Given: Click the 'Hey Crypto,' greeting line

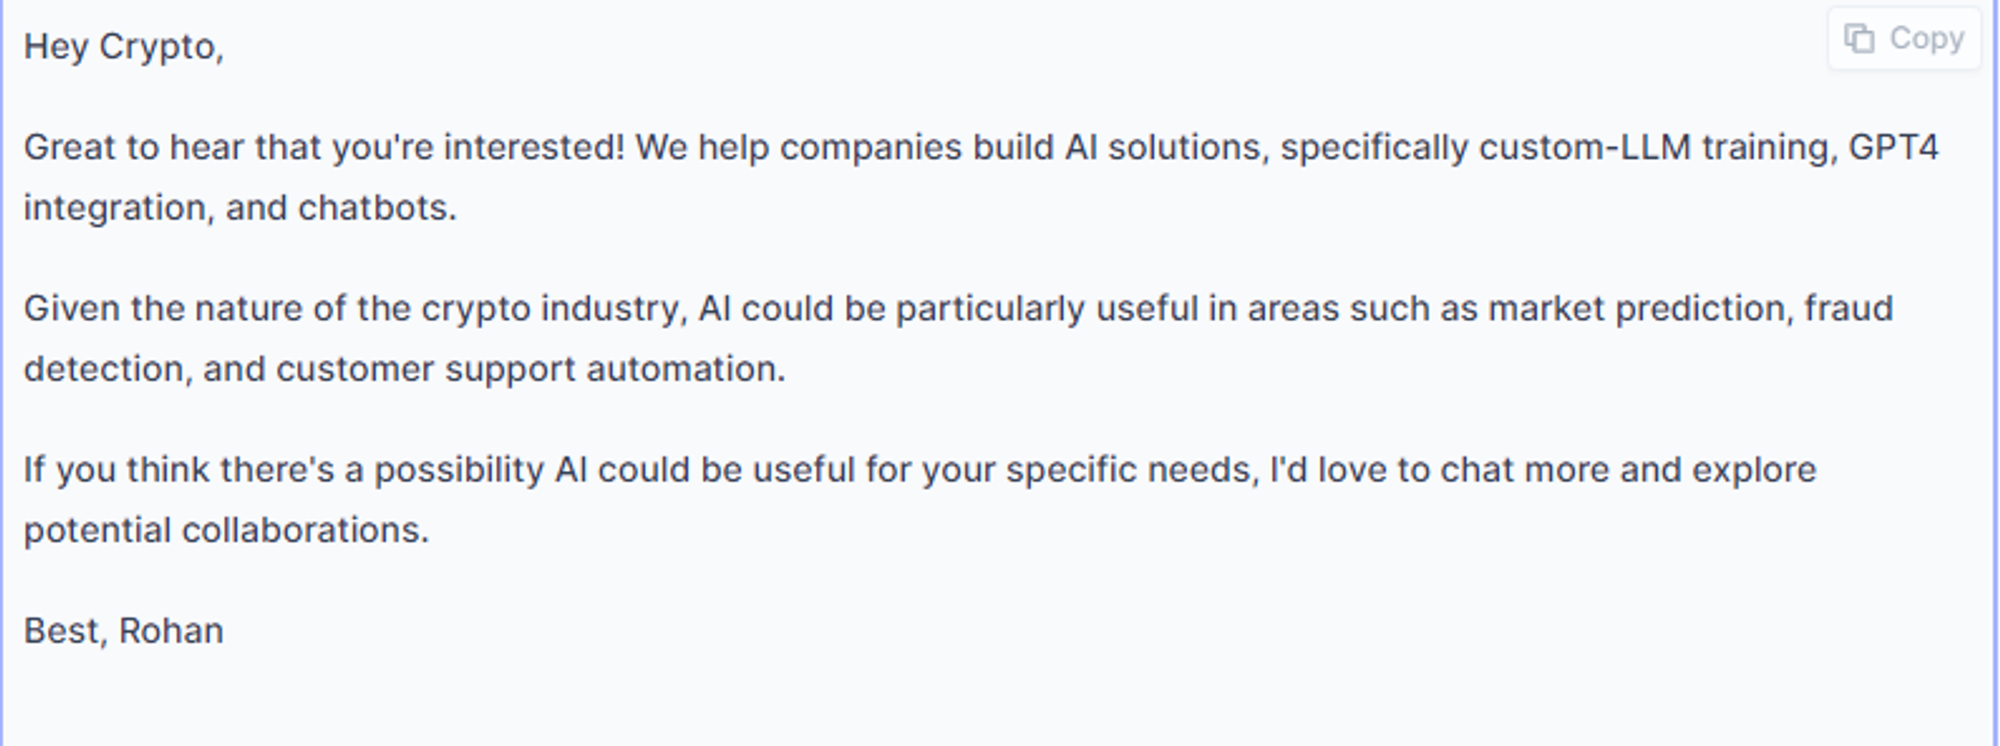Looking at the screenshot, I should click(124, 47).
